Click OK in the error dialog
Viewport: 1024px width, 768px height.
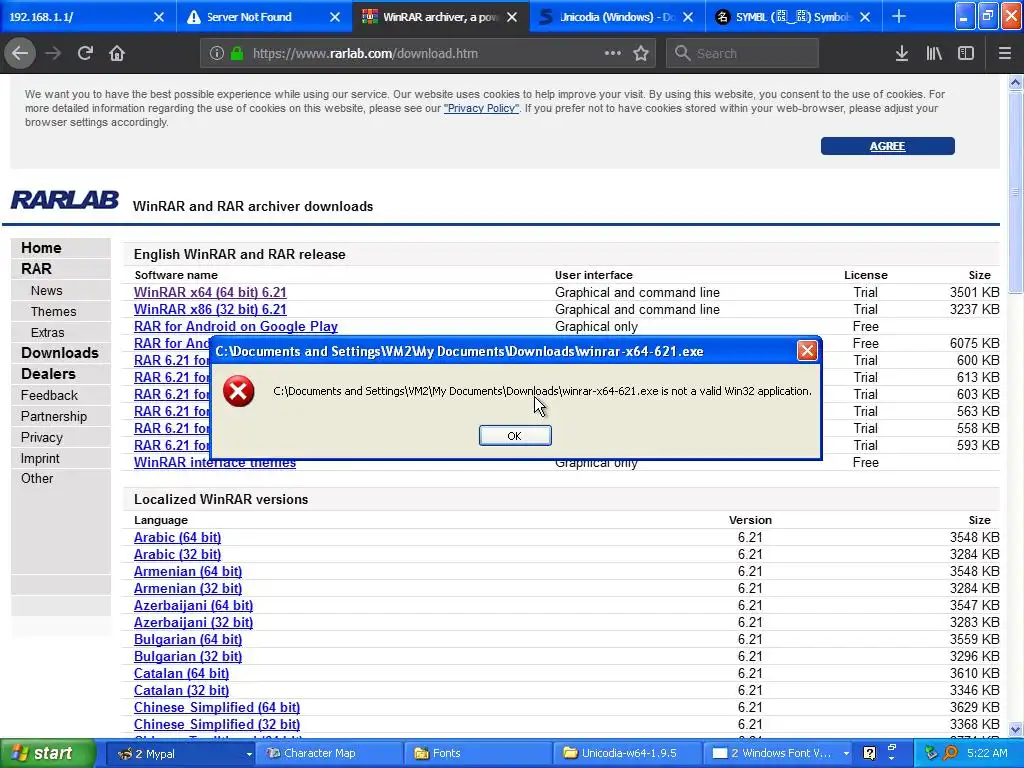click(515, 436)
